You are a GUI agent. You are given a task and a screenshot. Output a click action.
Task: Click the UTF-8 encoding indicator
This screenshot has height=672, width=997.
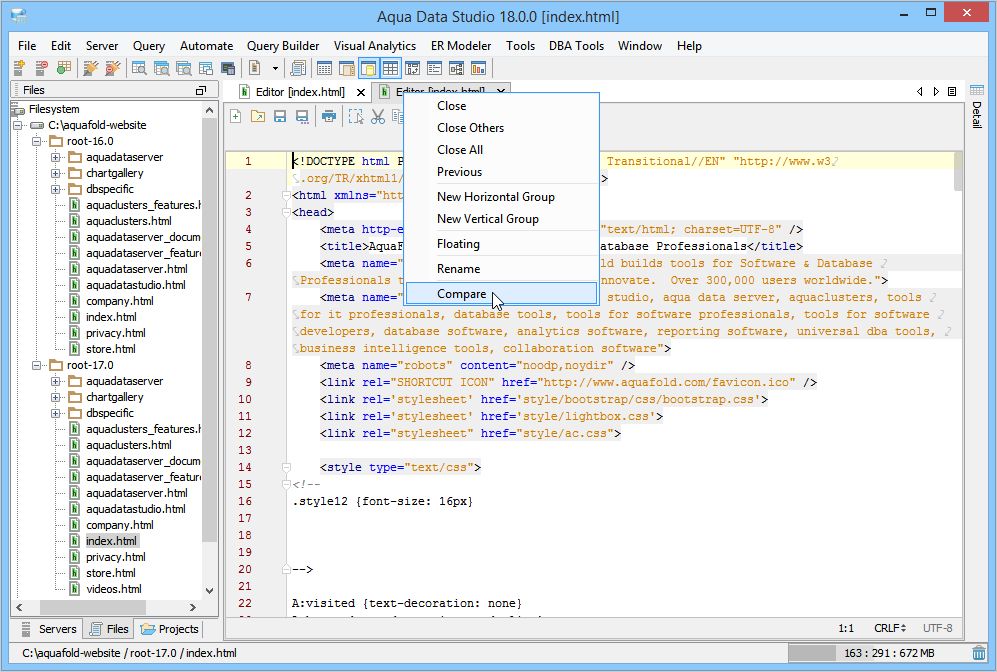point(938,628)
